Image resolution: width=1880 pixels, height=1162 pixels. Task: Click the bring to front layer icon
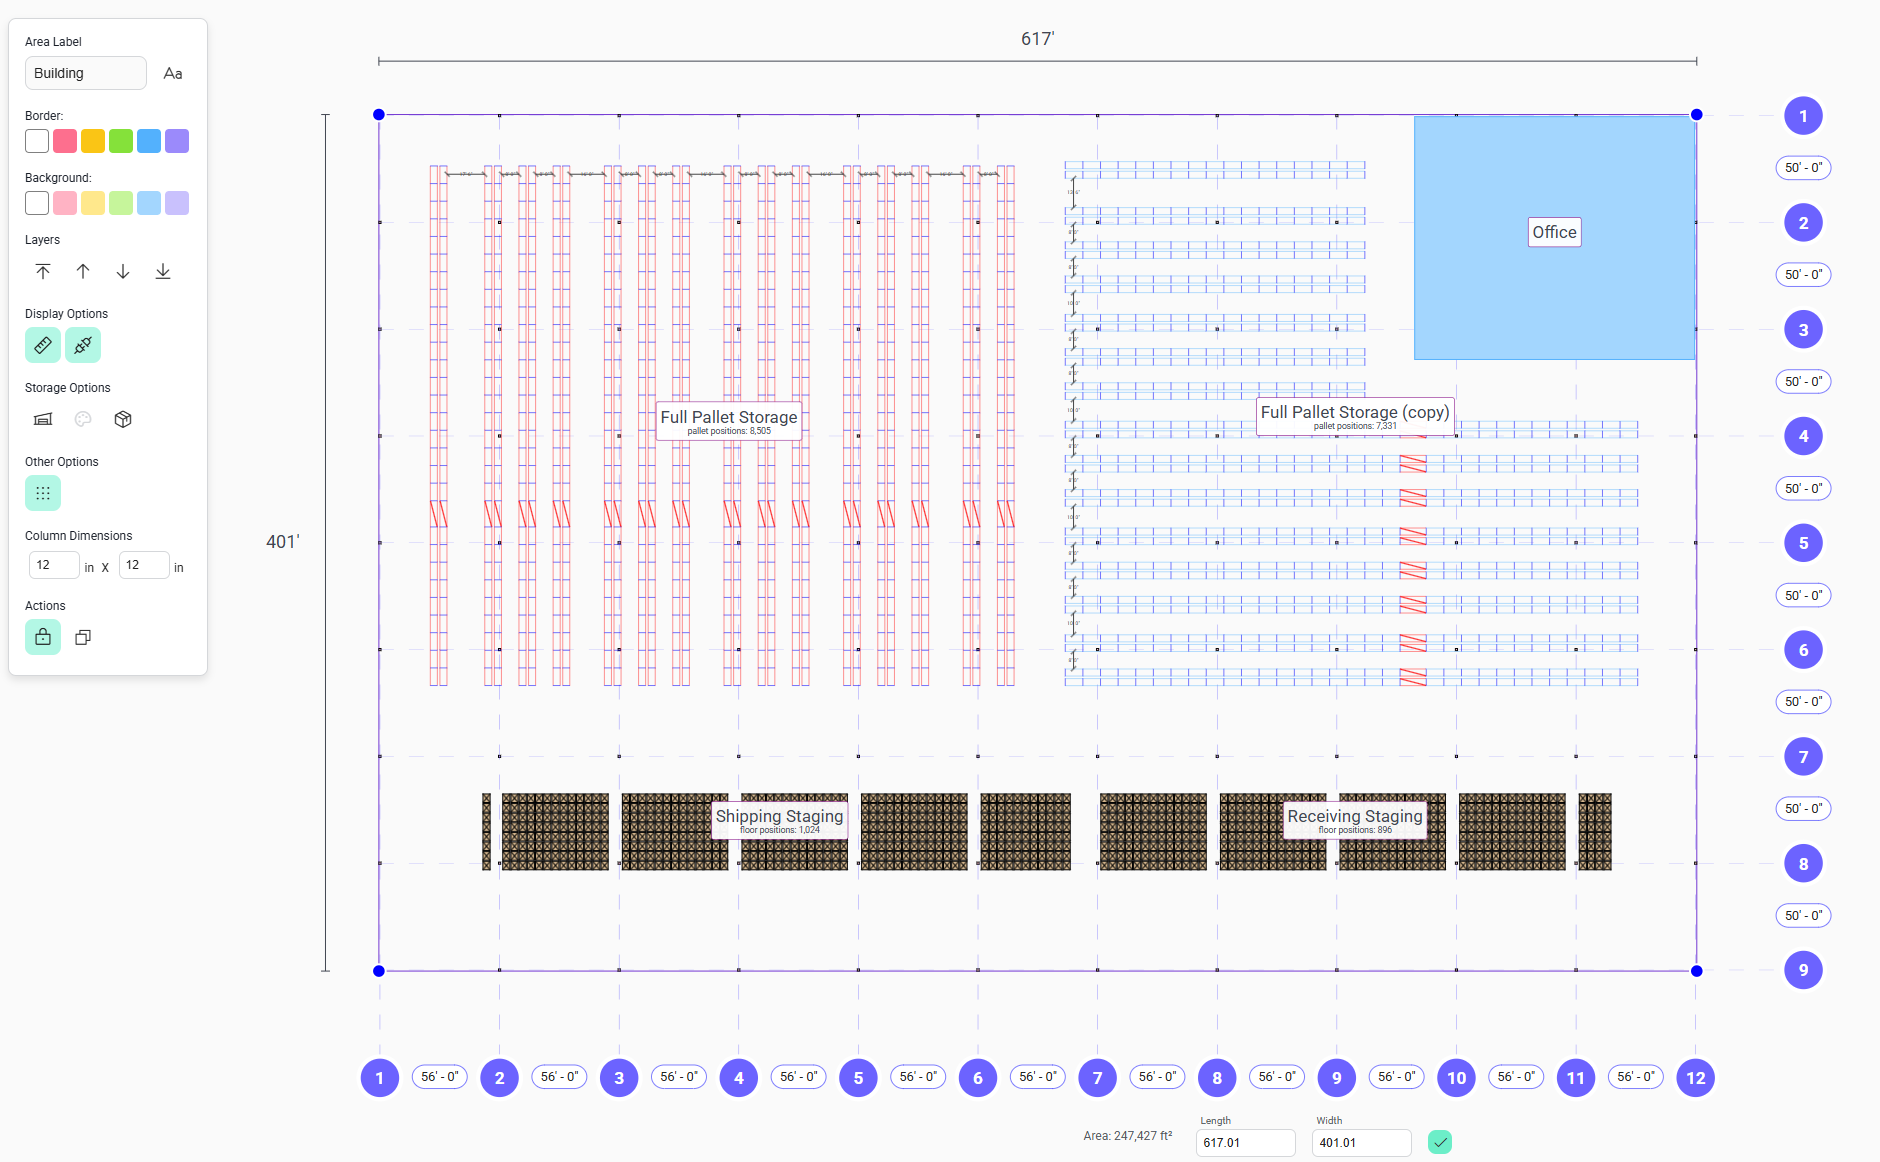coord(43,272)
